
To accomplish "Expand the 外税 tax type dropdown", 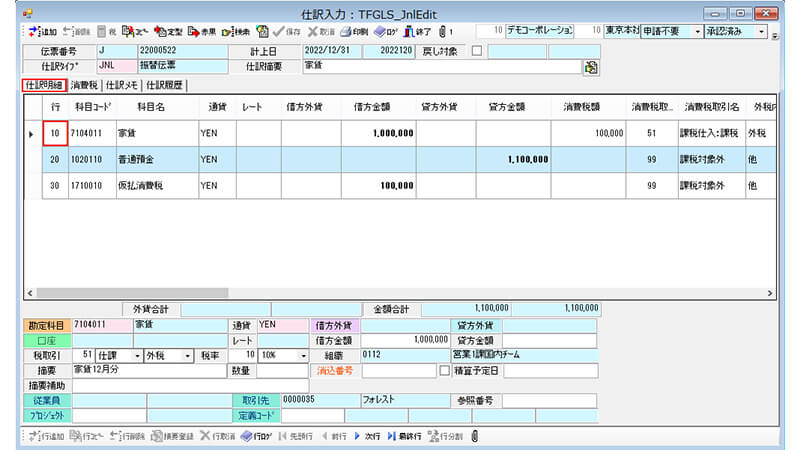I will tap(188, 354).
